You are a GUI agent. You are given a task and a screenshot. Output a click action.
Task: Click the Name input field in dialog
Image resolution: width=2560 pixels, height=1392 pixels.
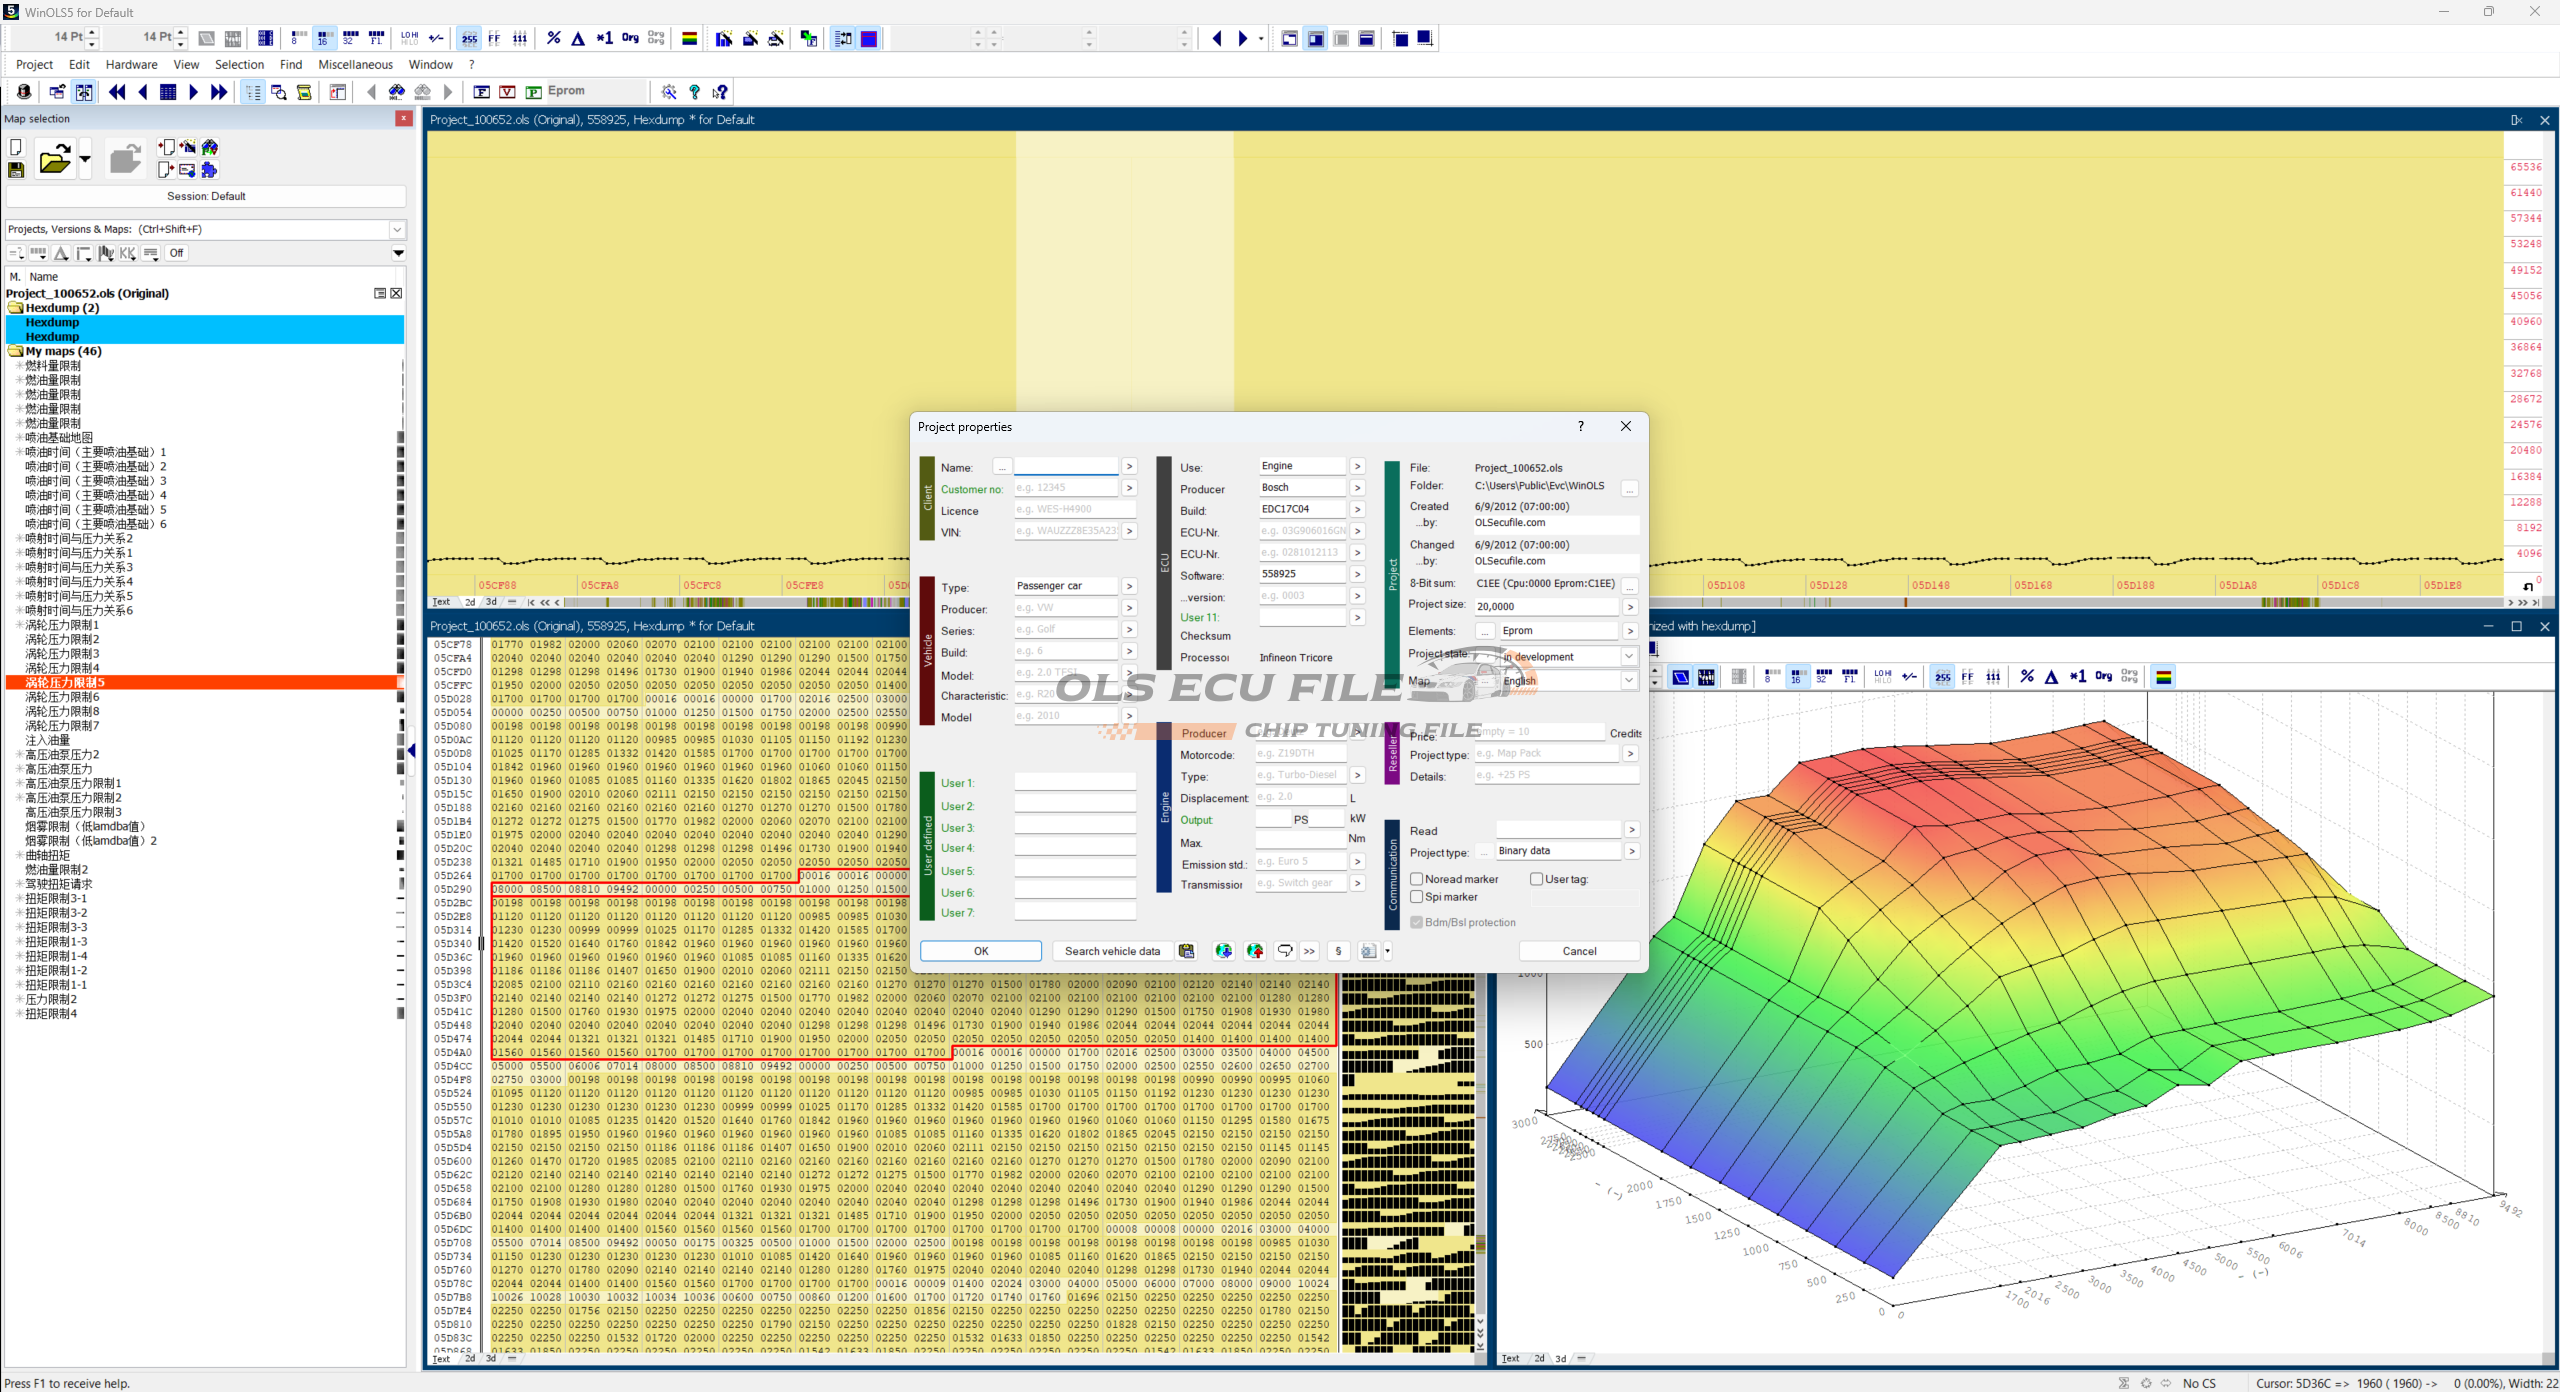tap(1066, 467)
